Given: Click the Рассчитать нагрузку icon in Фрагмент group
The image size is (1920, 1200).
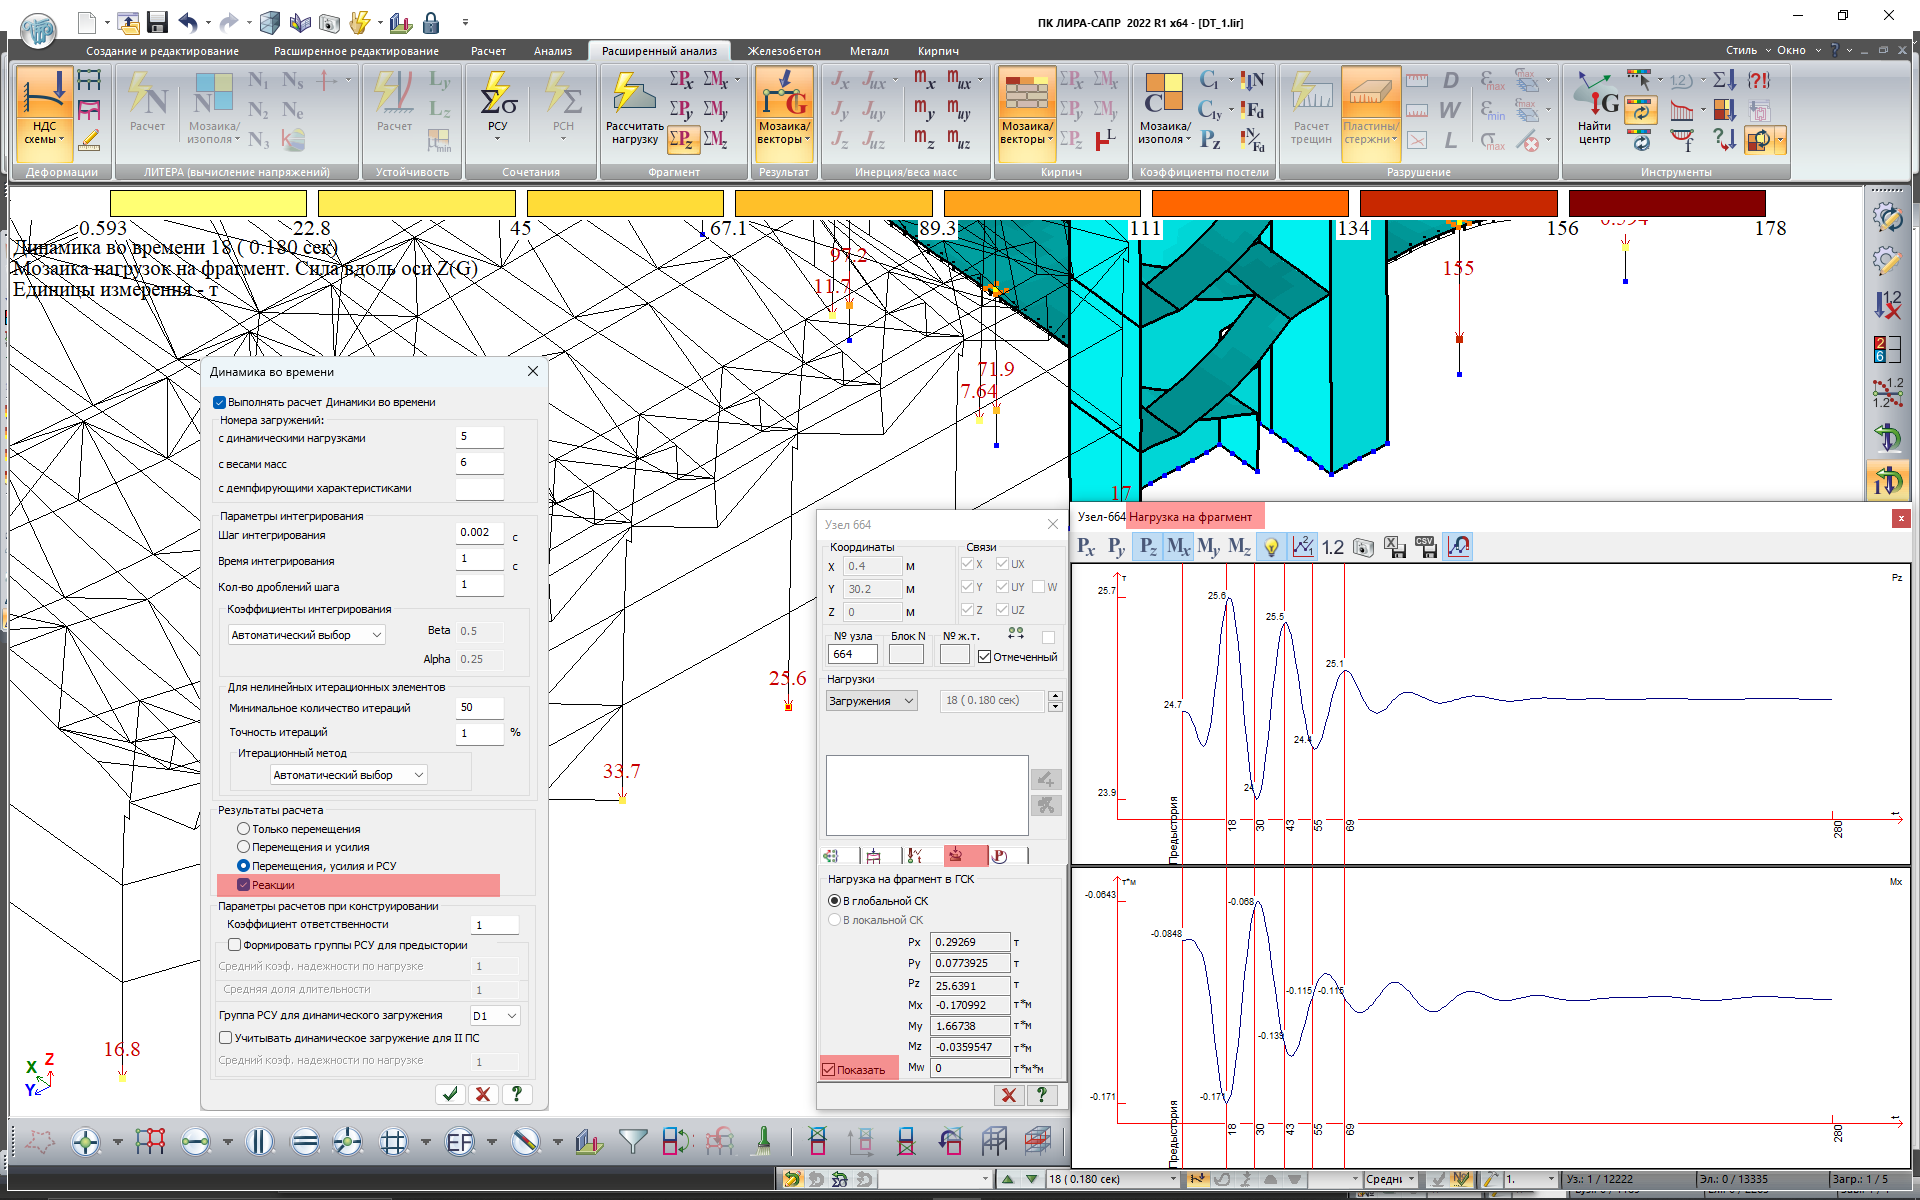Looking at the screenshot, I should click(633, 112).
